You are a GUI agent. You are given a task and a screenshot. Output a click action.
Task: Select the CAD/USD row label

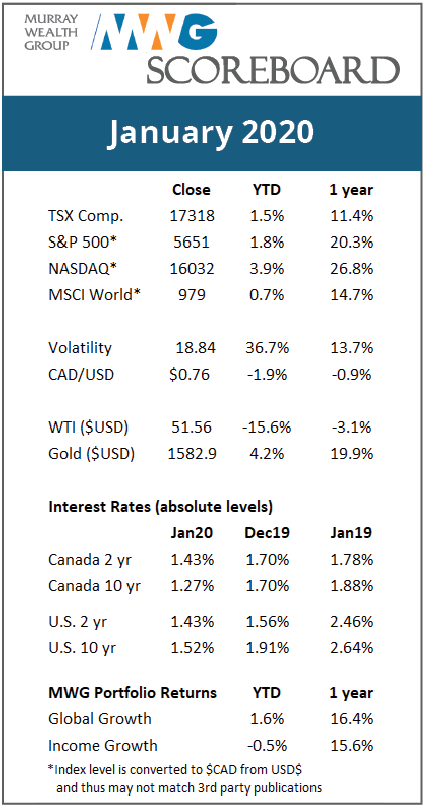(81, 375)
